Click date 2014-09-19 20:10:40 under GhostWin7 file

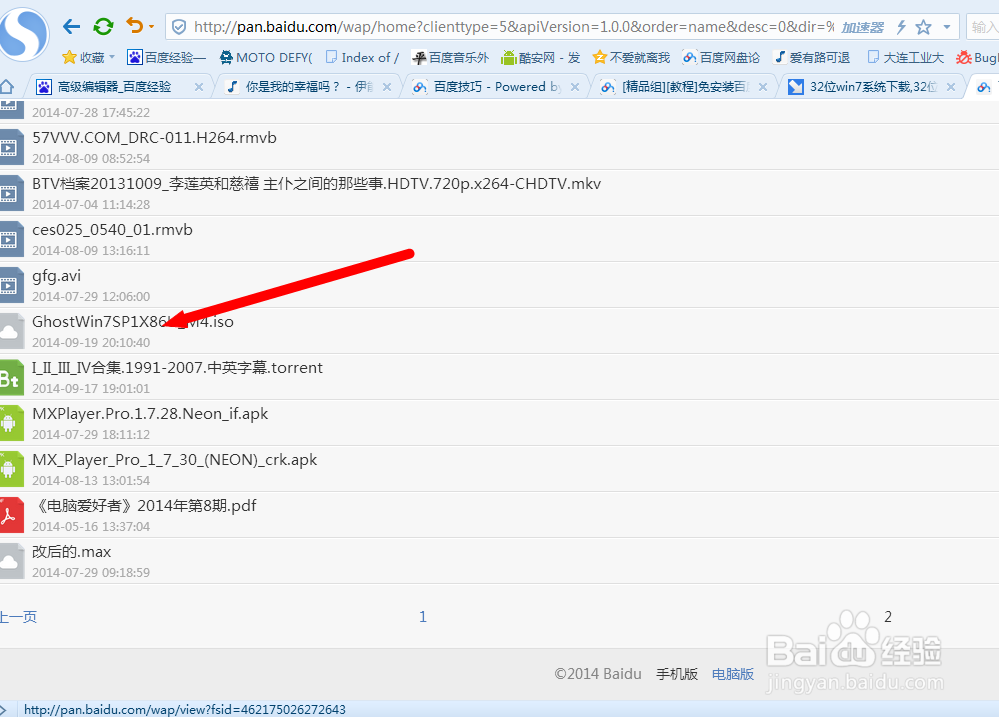coord(91,342)
